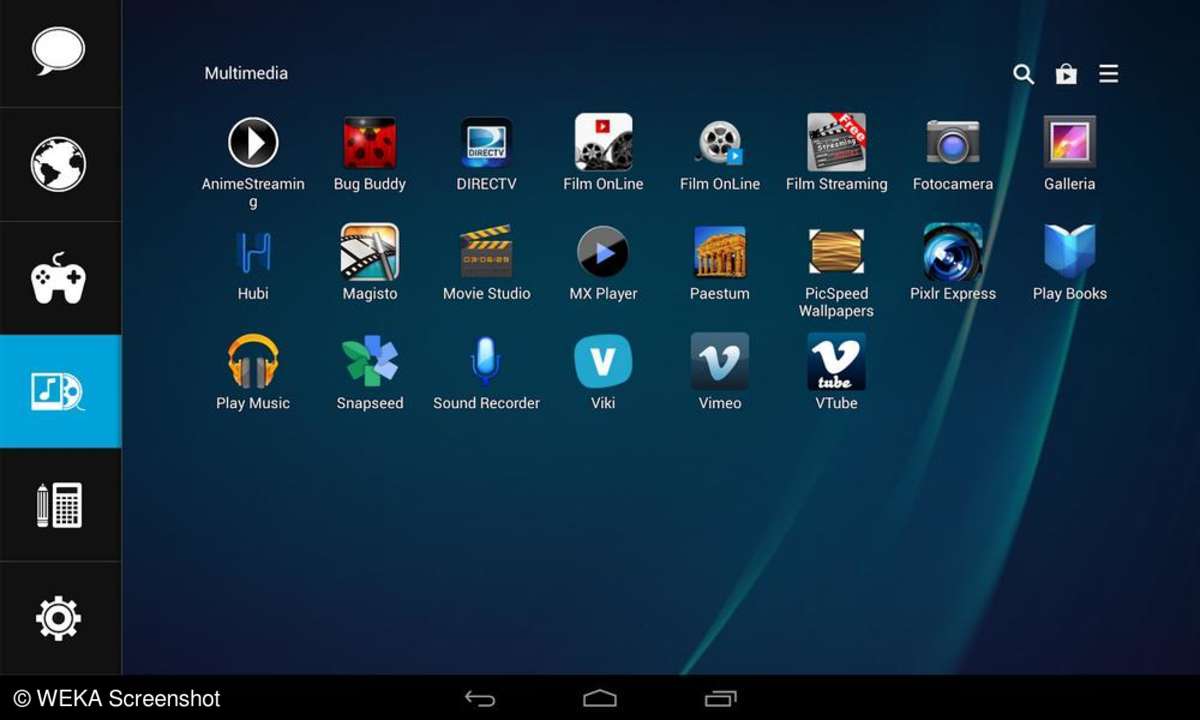Tap the Android back button
The width and height of the screenshot is (1200, 720).
pos(480,698)
